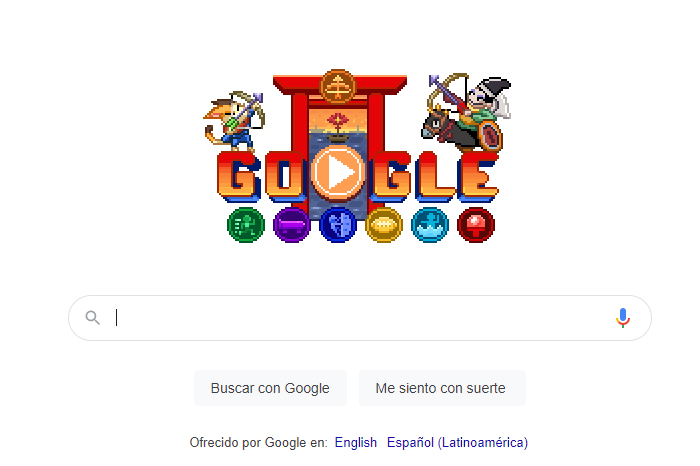700x466 pixels.
Task: Click the Me siento con suerte button
Action: [x=442, y=388]
